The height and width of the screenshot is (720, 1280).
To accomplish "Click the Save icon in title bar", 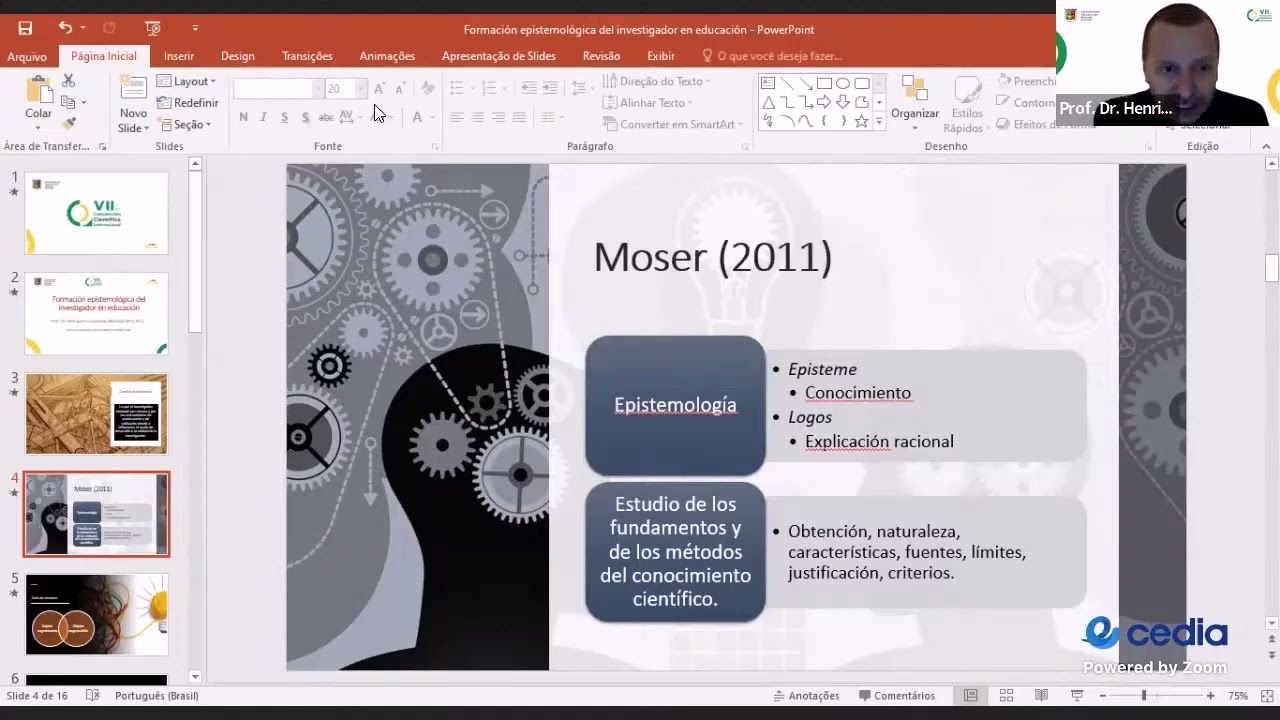I will [25, 29].
